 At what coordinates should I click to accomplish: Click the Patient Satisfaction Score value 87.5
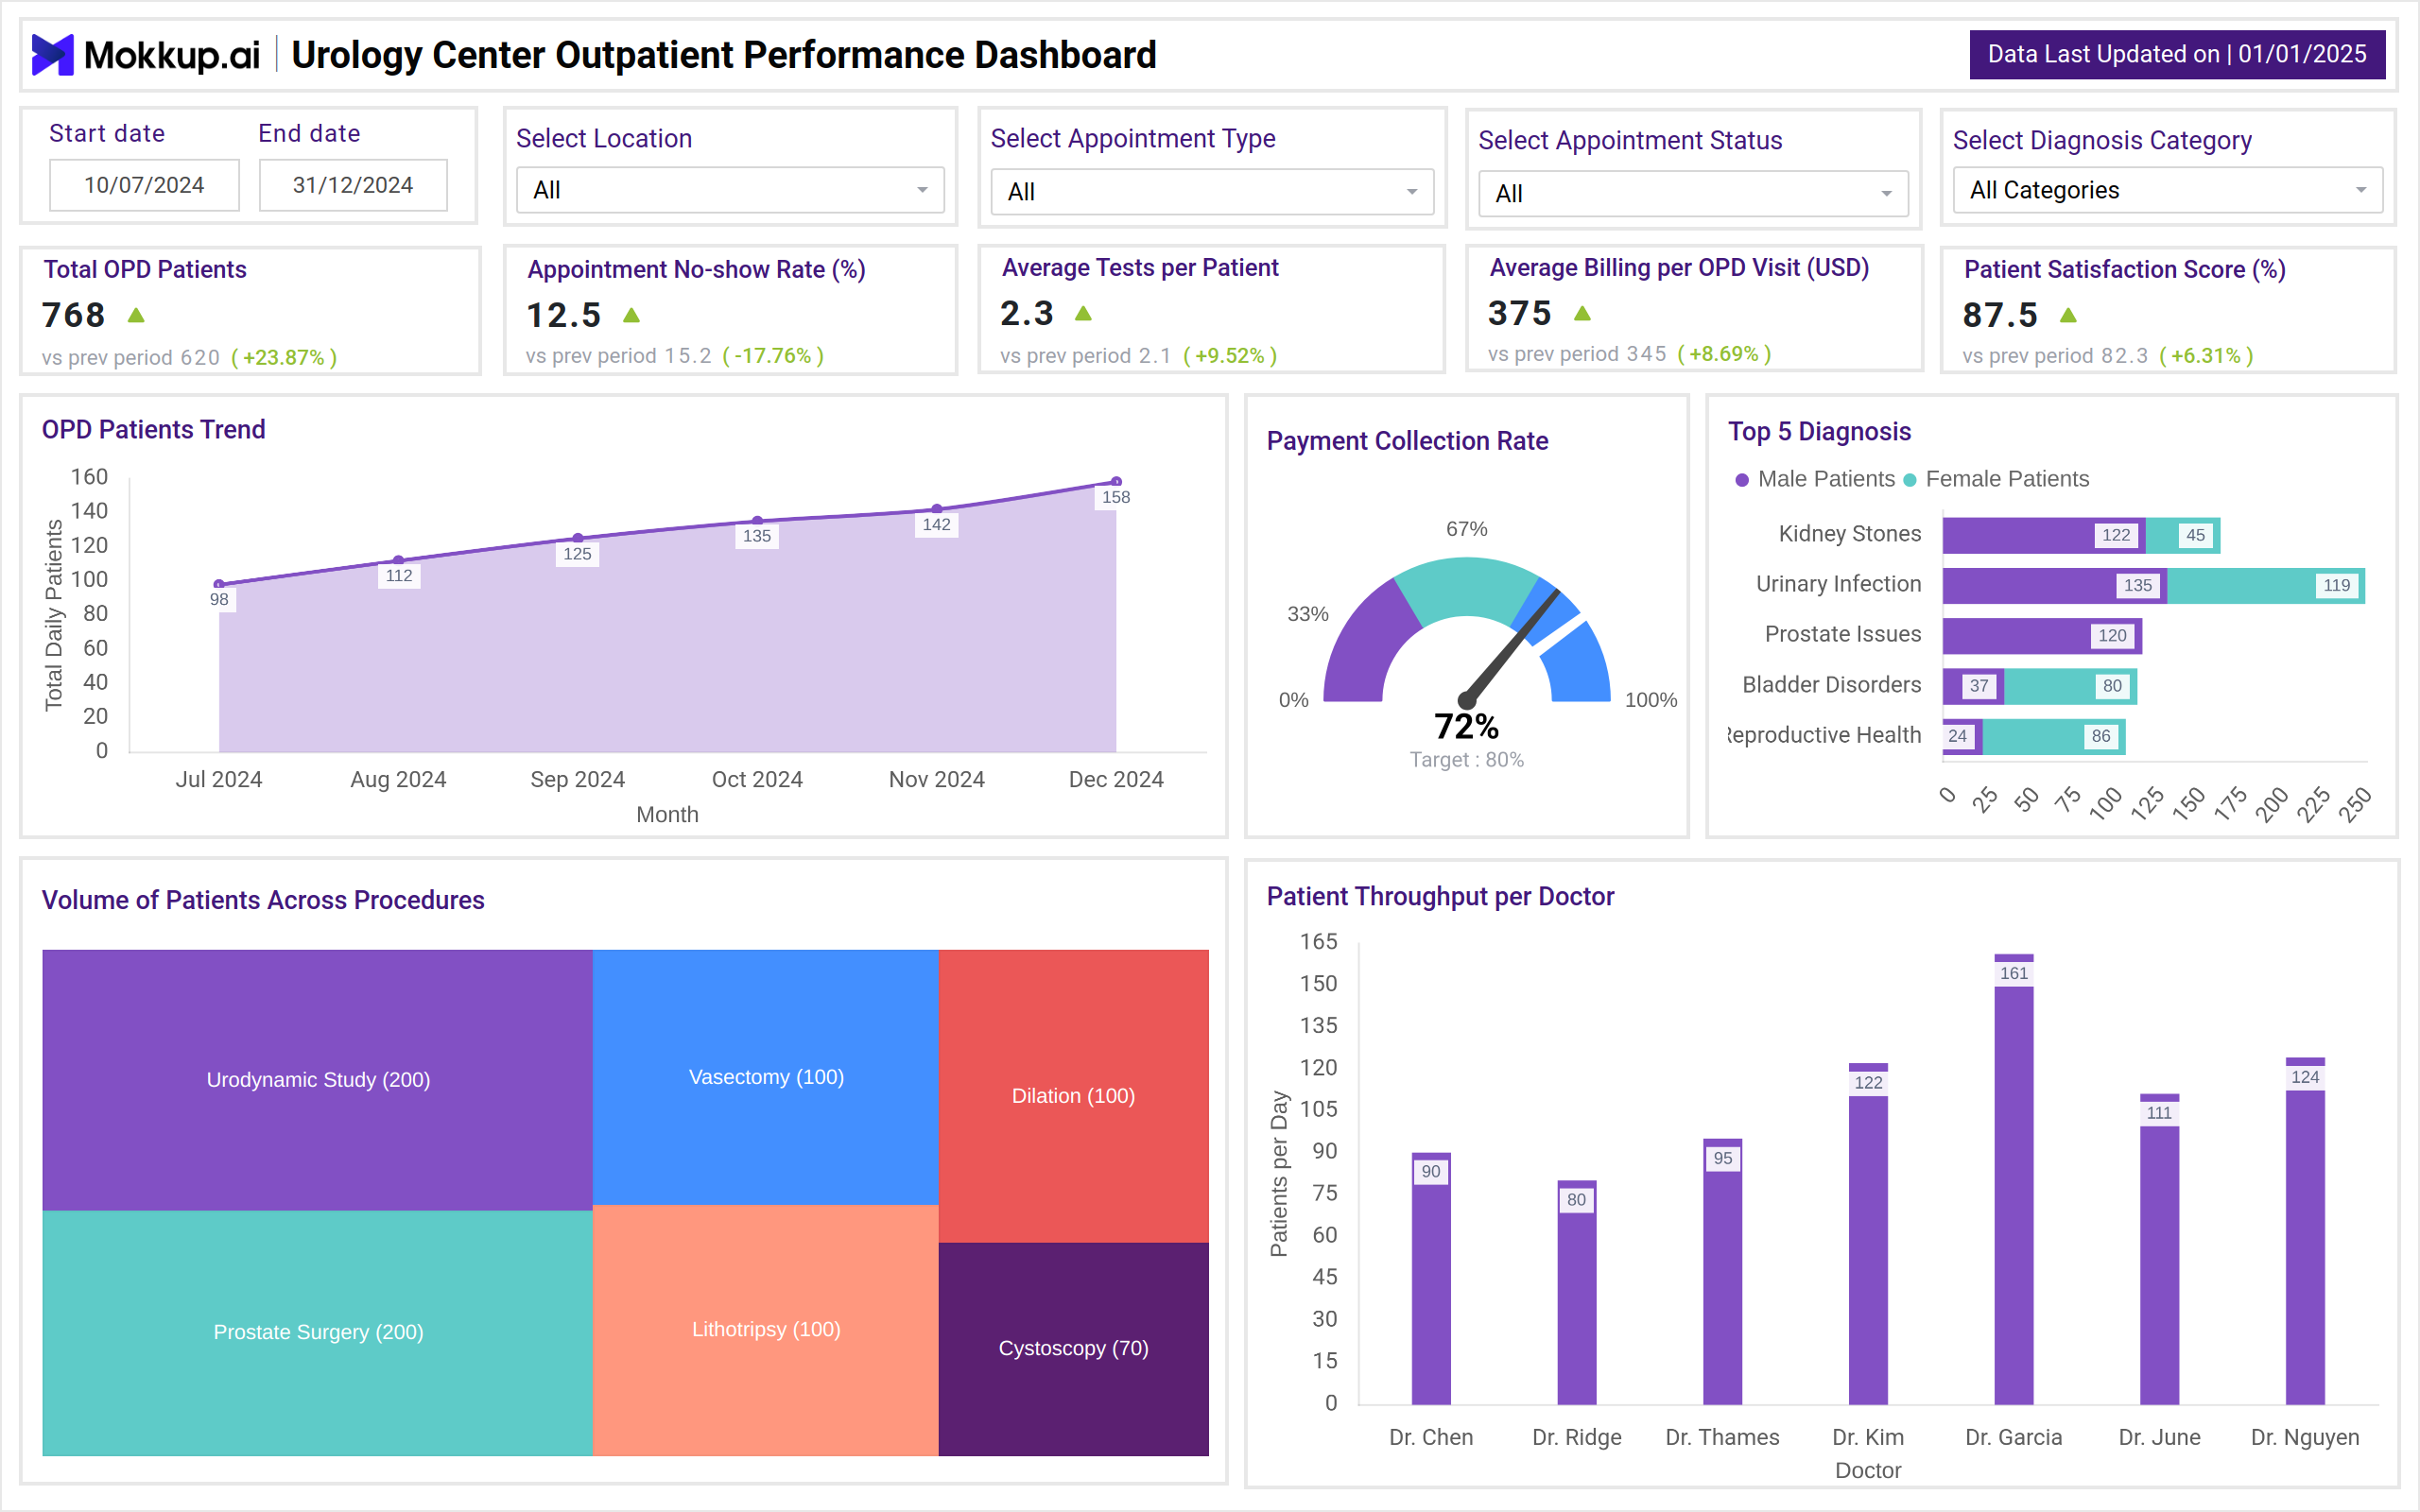(1999, 315)
